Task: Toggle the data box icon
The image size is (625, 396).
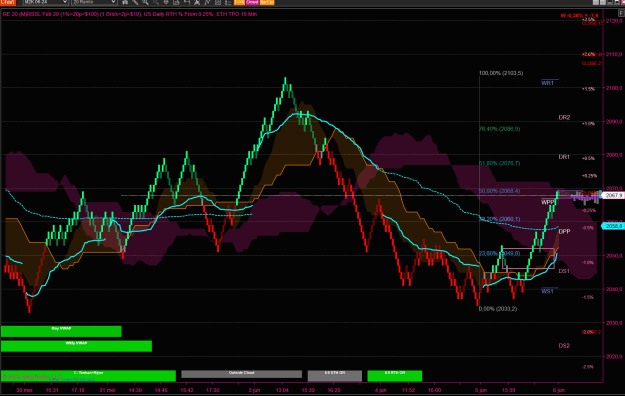Action: [x=177, y=2]
